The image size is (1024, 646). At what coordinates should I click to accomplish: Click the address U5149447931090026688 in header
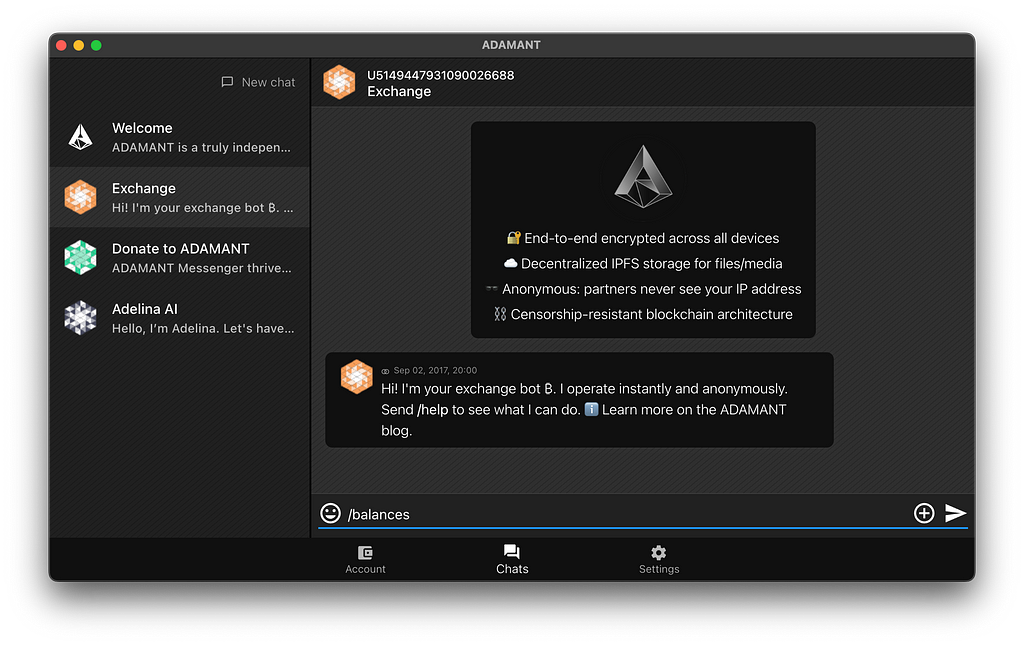[x=441, y=75]
